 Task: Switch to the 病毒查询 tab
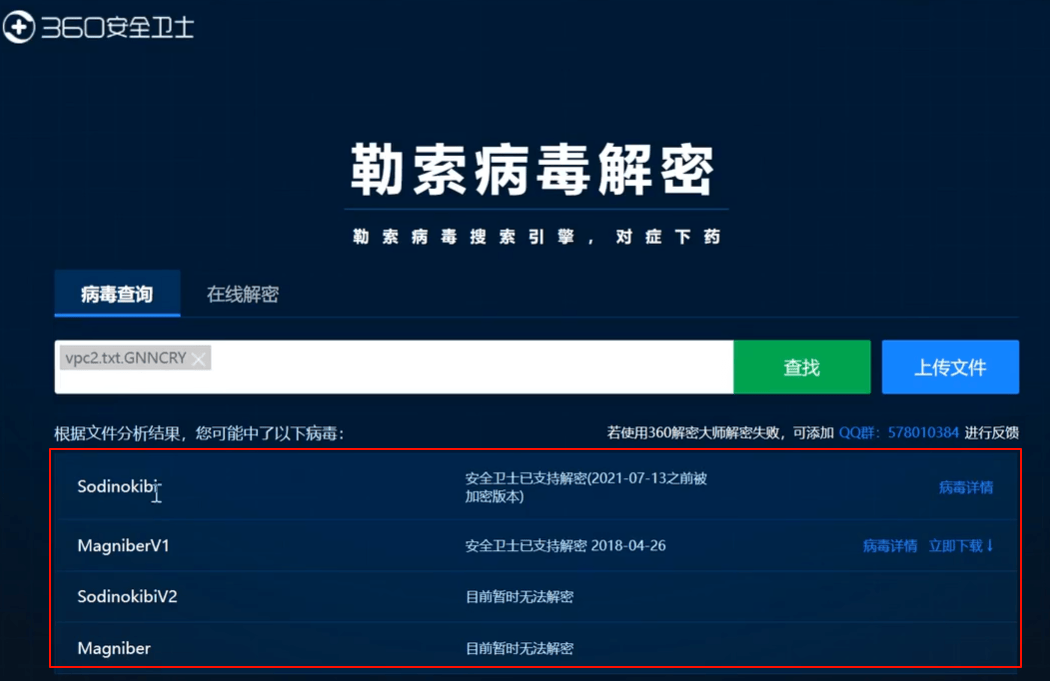coord(117,293)
